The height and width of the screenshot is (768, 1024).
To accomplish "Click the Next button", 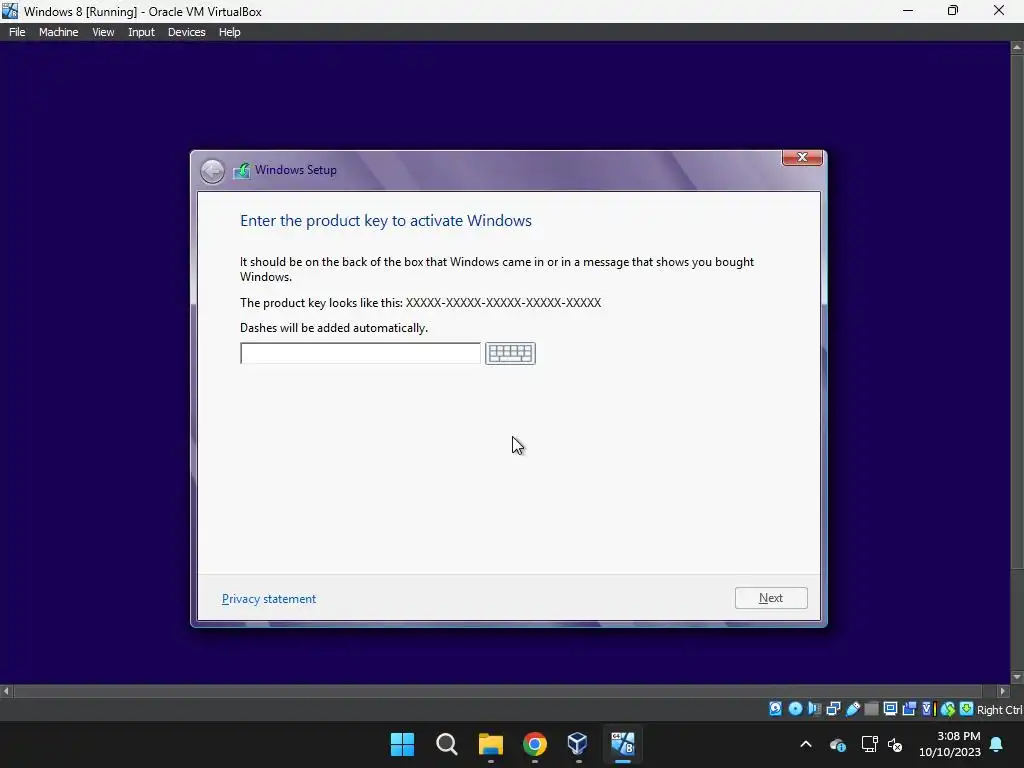I will click(x=771, y=598).
